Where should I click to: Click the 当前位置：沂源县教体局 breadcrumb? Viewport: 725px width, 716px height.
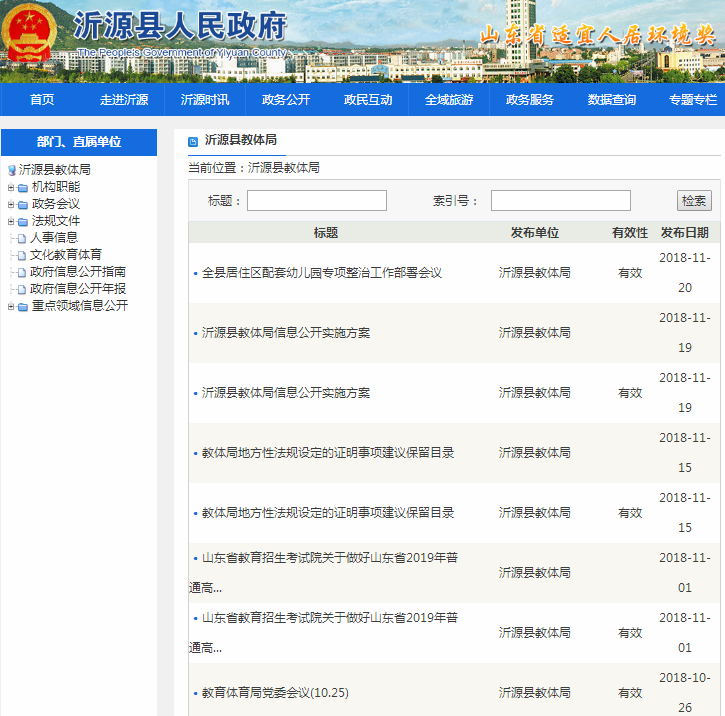[254, 168]
